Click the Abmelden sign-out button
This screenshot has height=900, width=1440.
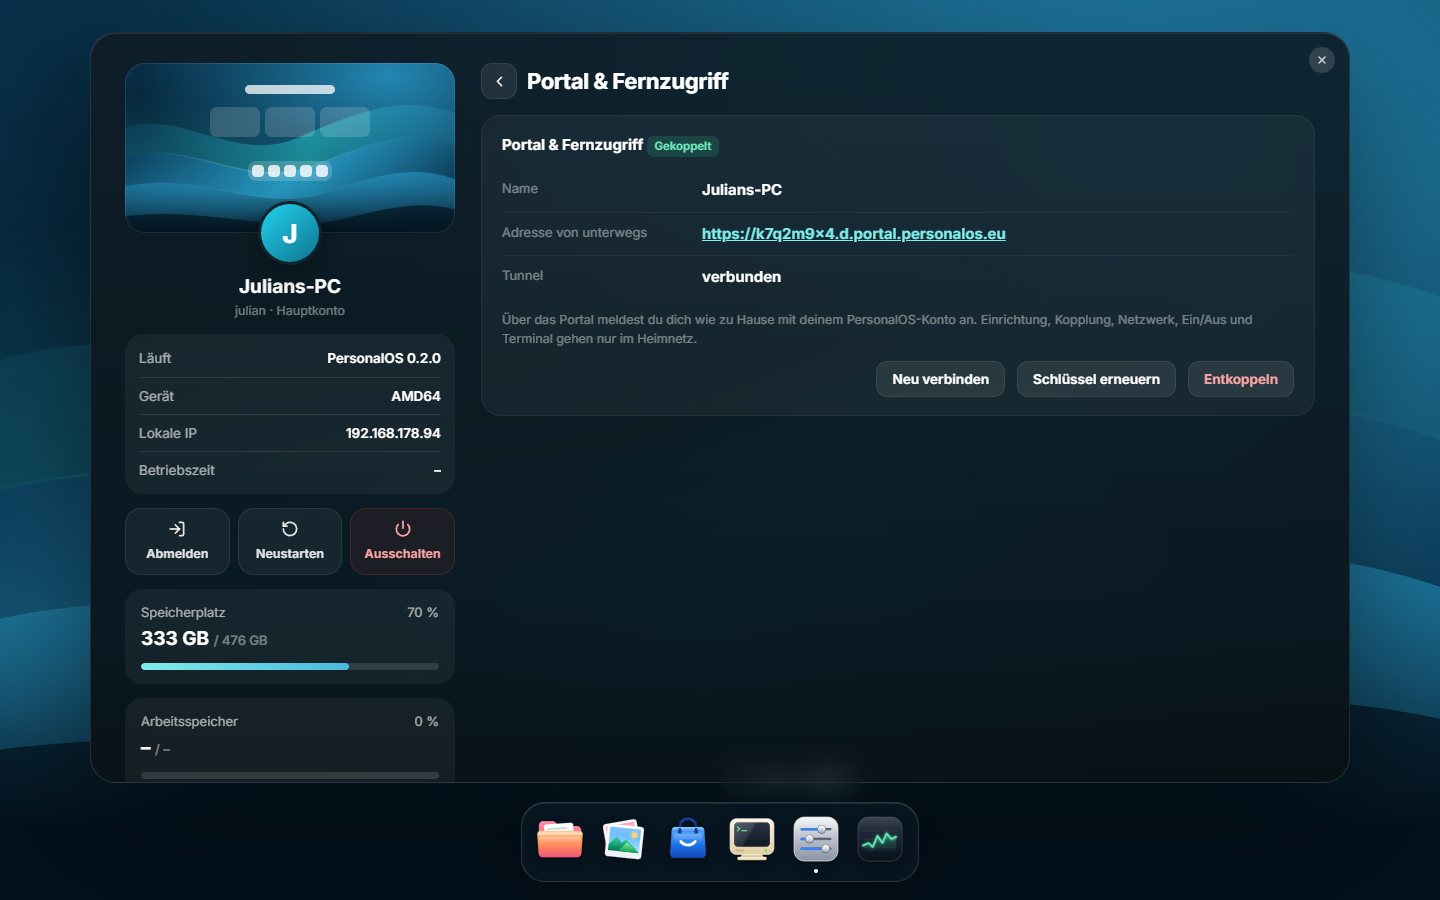pos(177,541)
